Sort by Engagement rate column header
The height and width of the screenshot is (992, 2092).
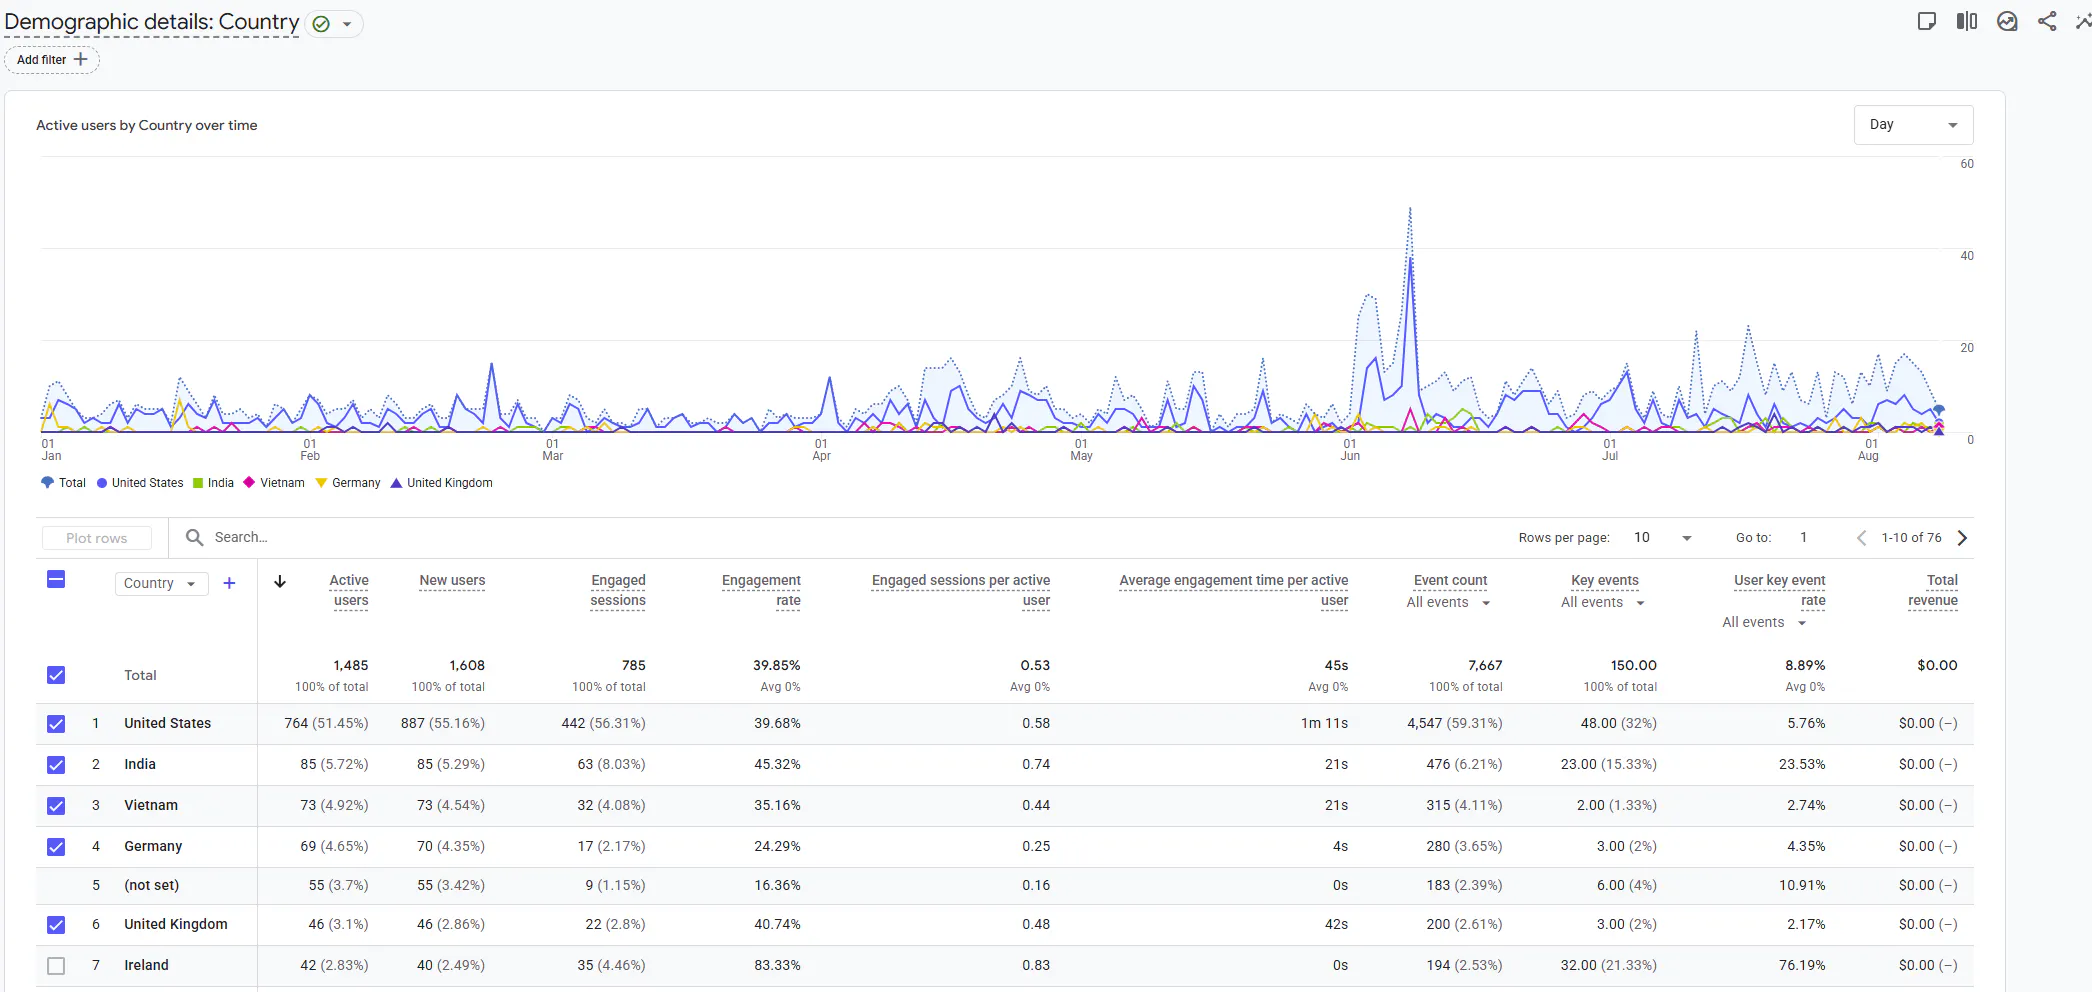(761, 590)
